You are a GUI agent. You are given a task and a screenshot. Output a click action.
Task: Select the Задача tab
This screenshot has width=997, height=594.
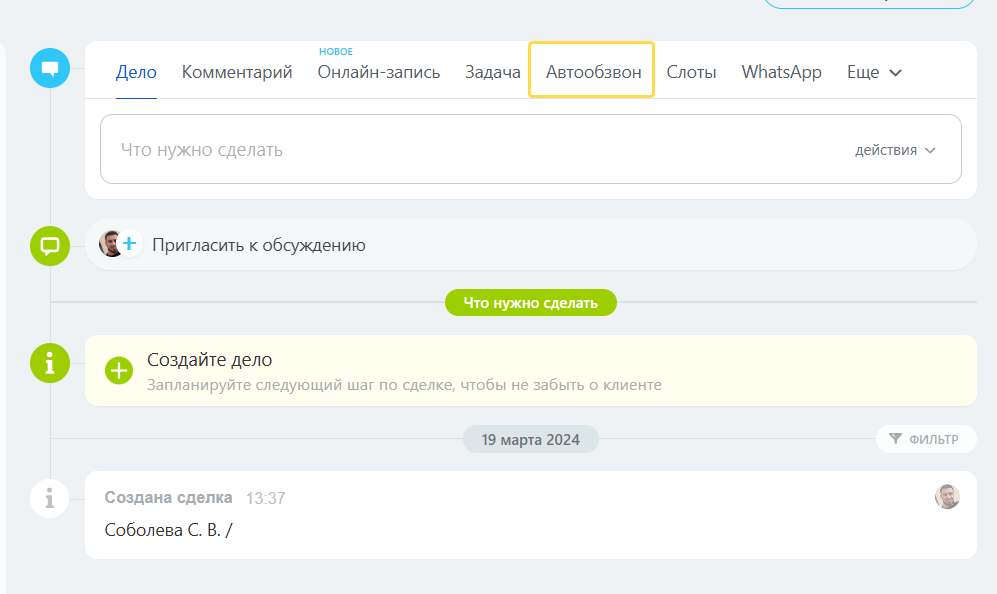[492, 71]
